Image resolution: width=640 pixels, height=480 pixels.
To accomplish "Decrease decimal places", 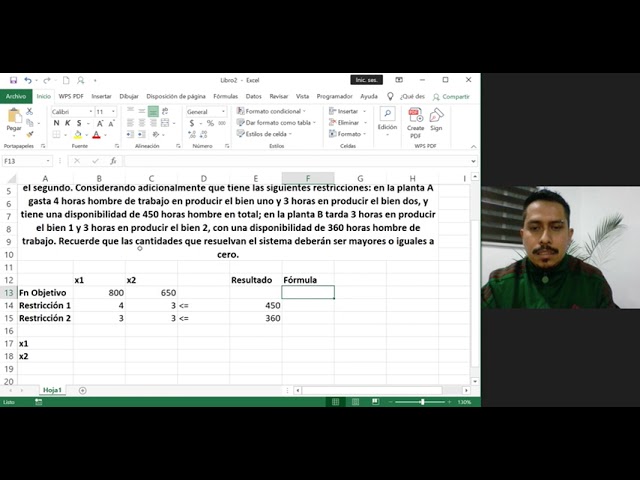I will point(203,134).
